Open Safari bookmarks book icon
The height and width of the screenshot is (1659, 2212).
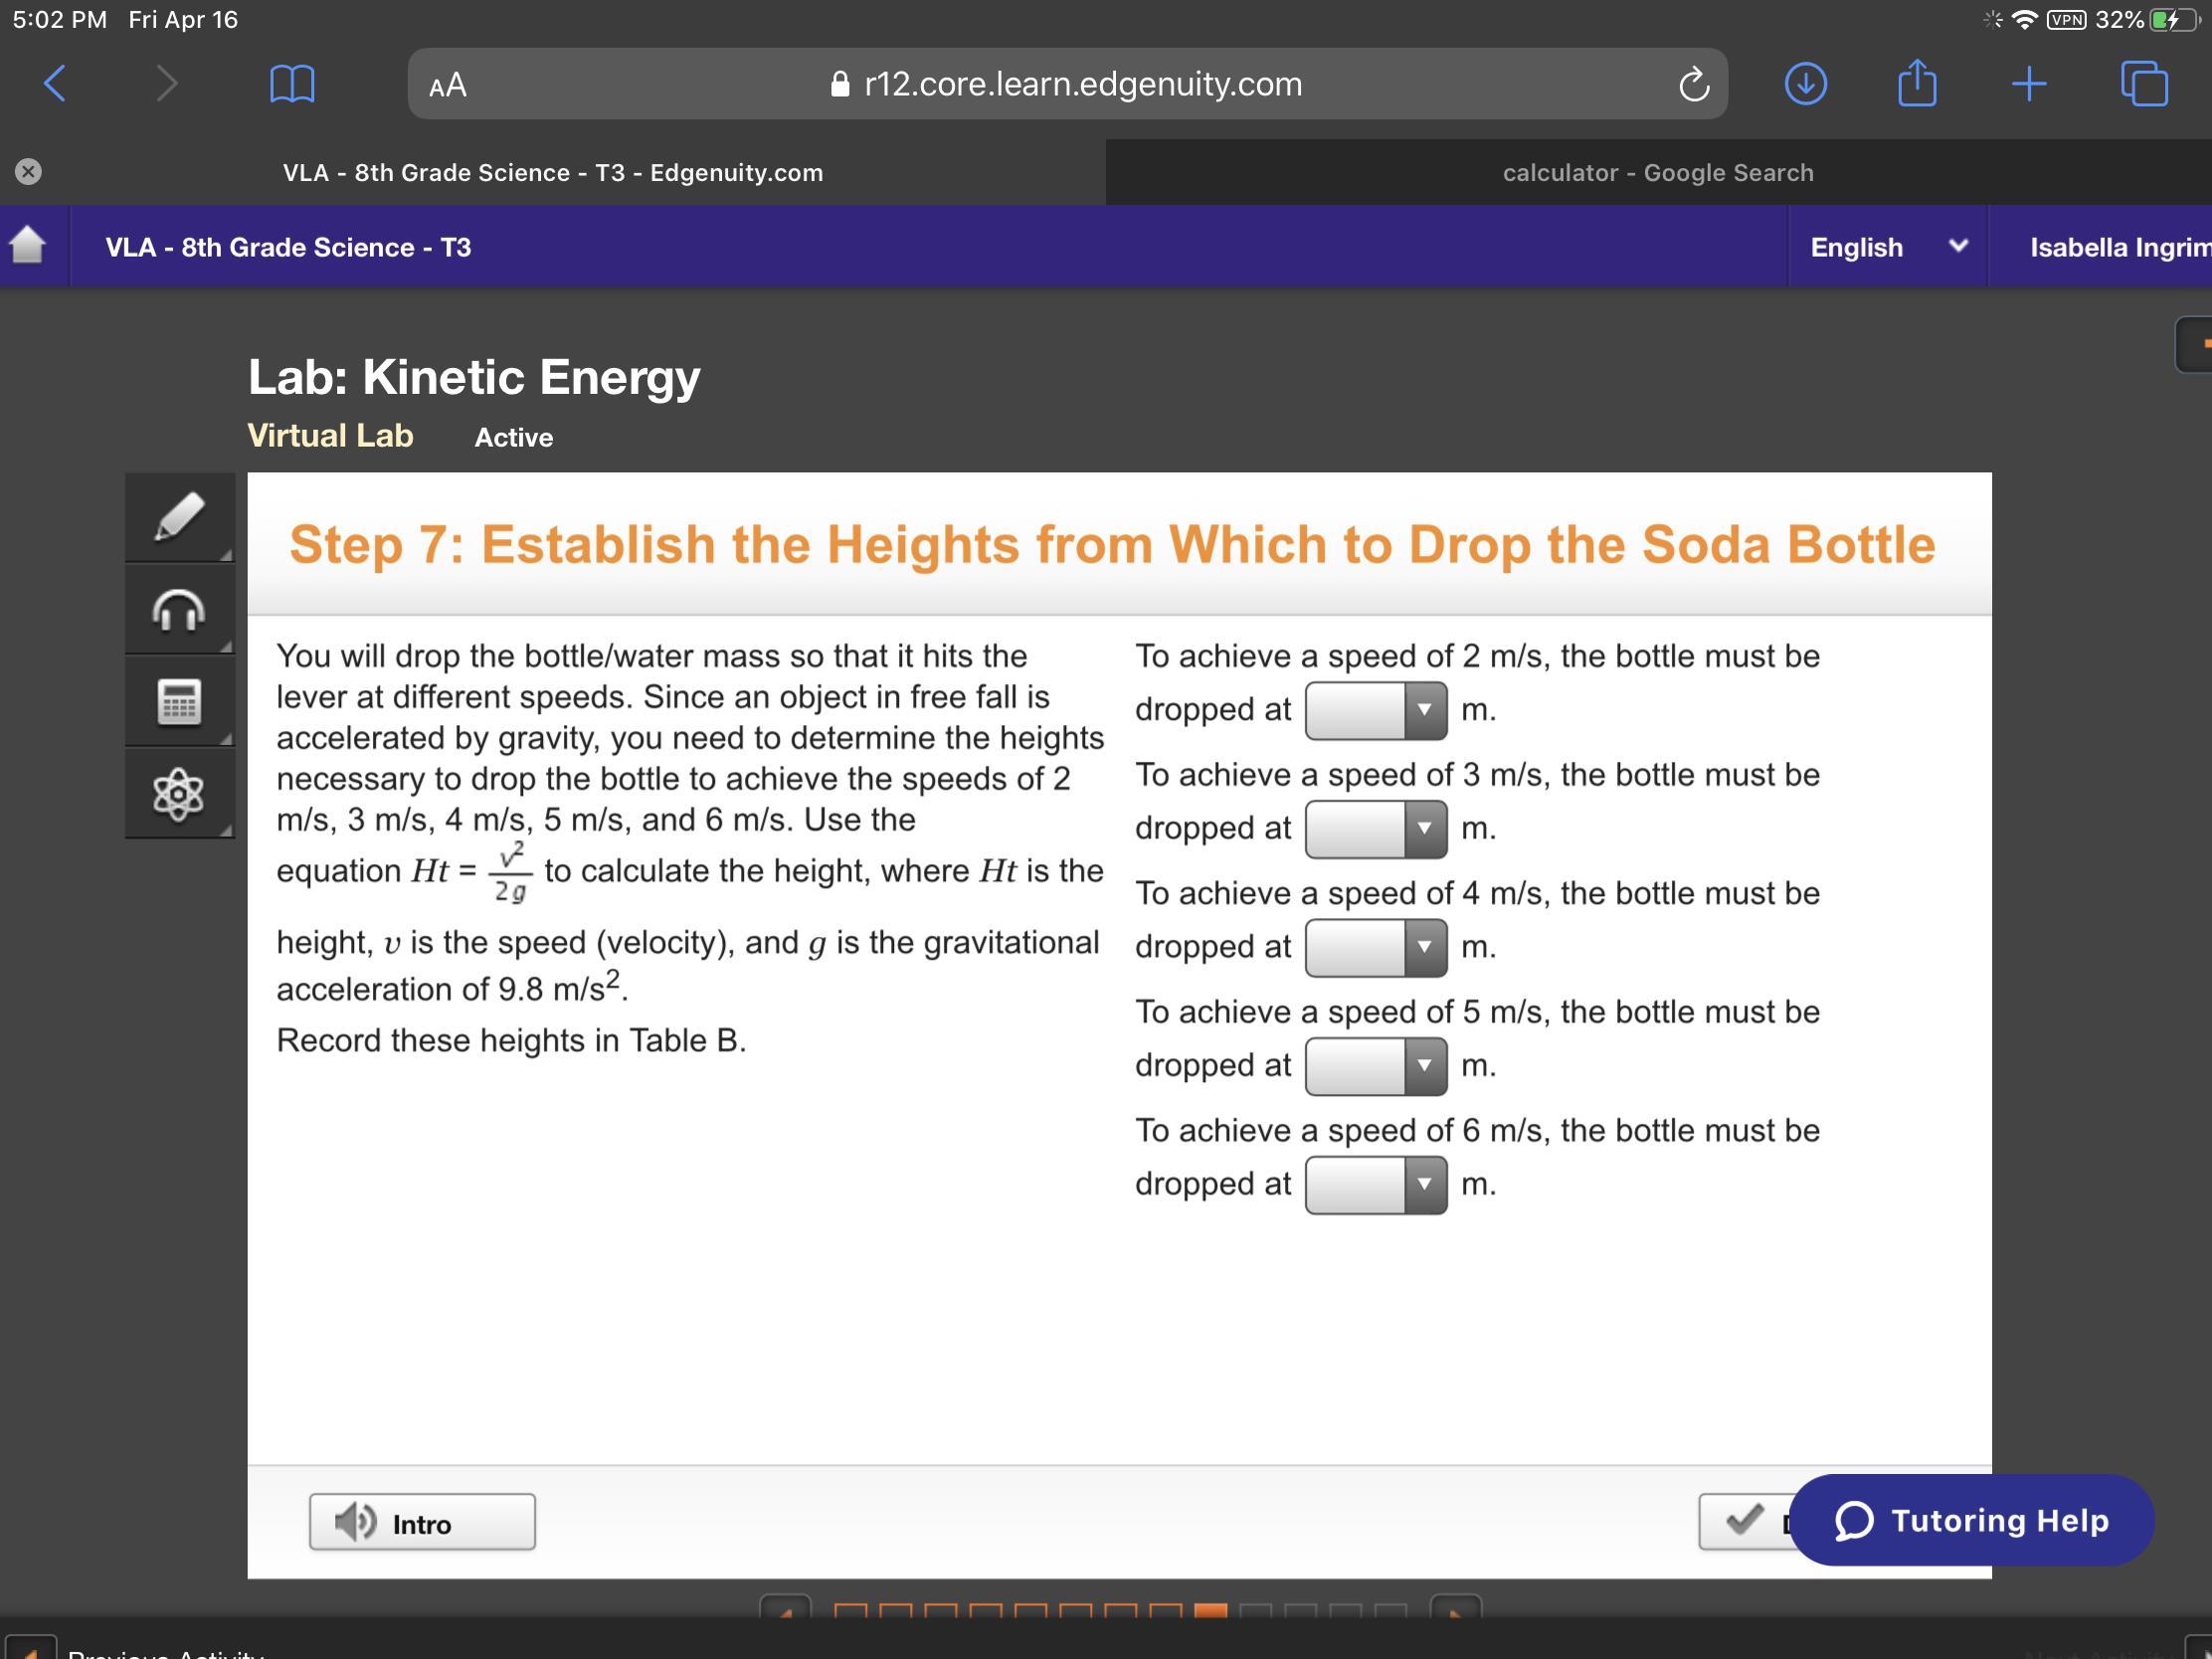pos(292,84)
